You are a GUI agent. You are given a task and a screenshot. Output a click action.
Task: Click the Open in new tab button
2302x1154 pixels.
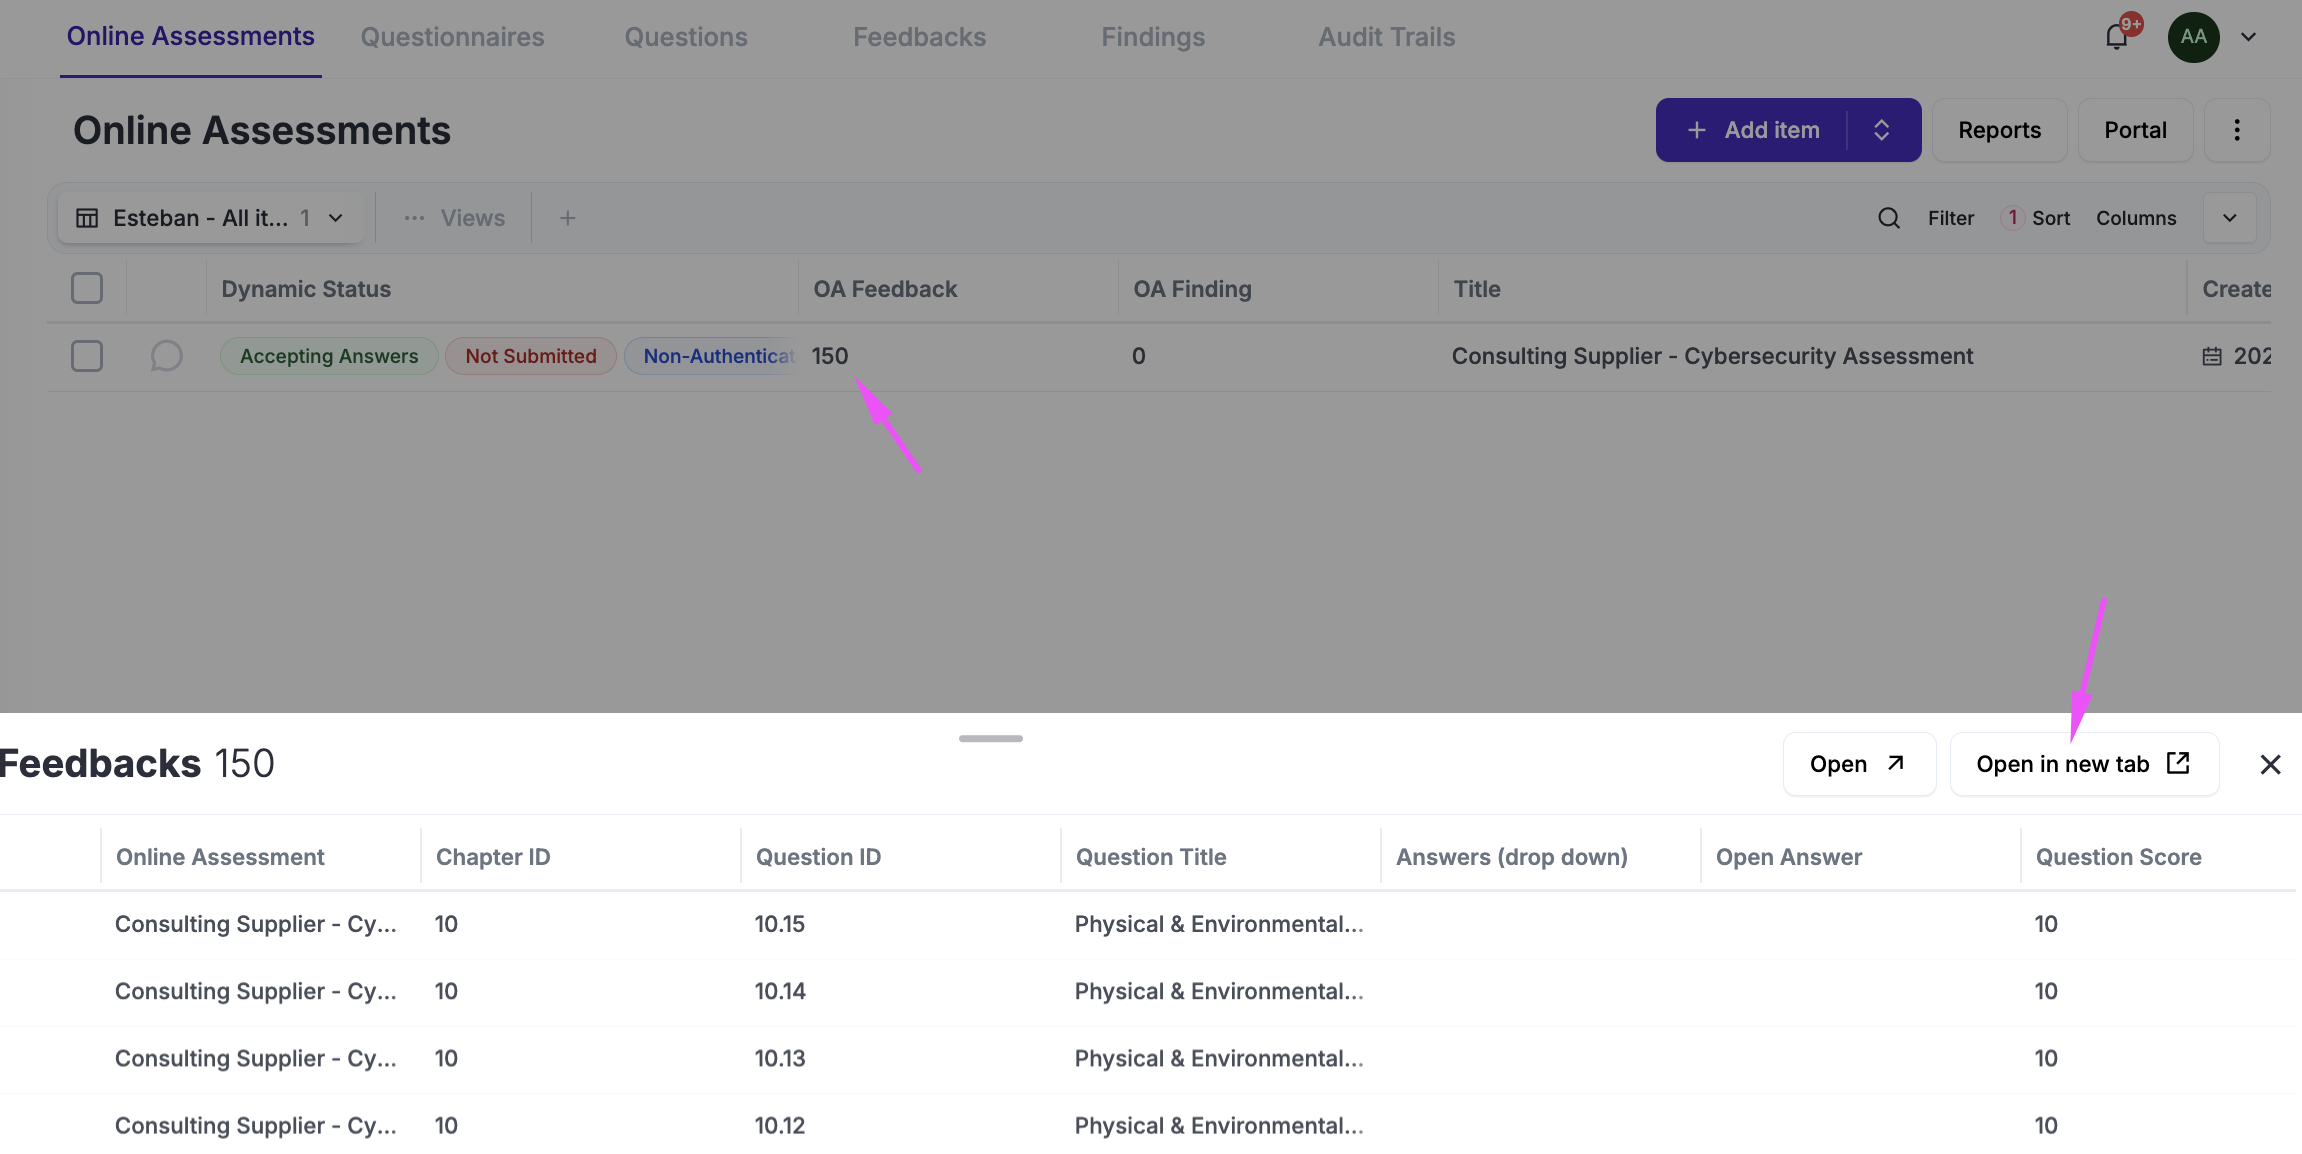[2084, 765]
